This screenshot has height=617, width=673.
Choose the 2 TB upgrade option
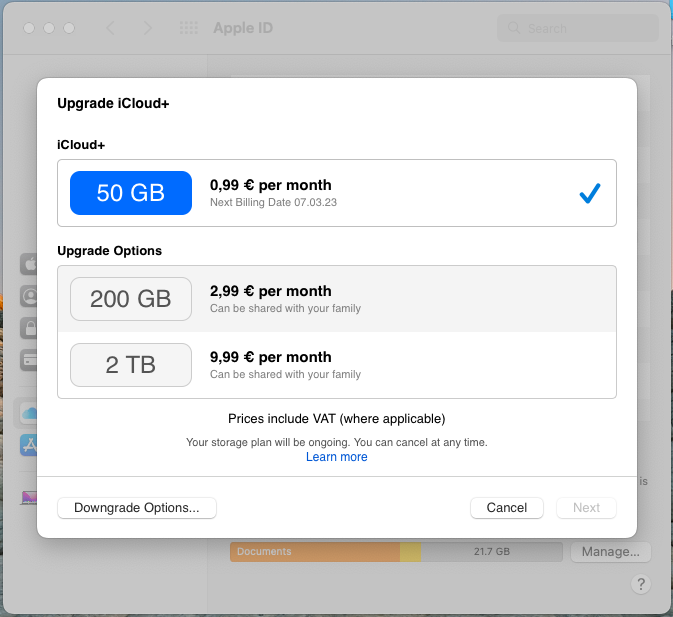point(337,365)
